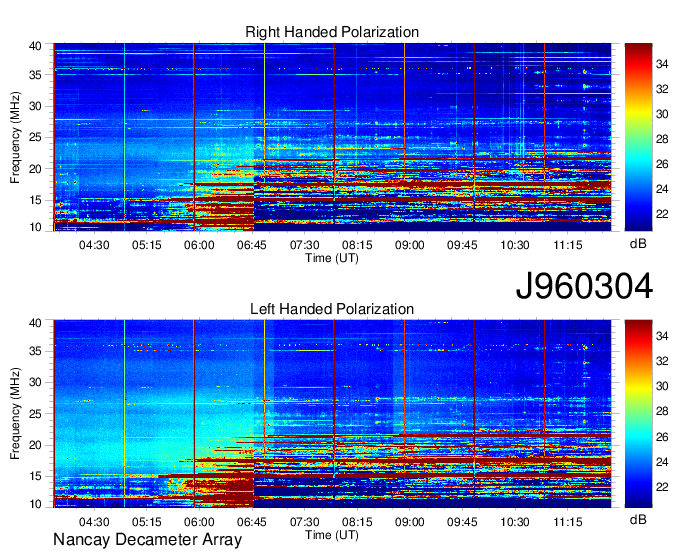Click the "28" value on Right Handed color bar
Viewport: 680px width, 552px height.
click(x=662, y=139)
